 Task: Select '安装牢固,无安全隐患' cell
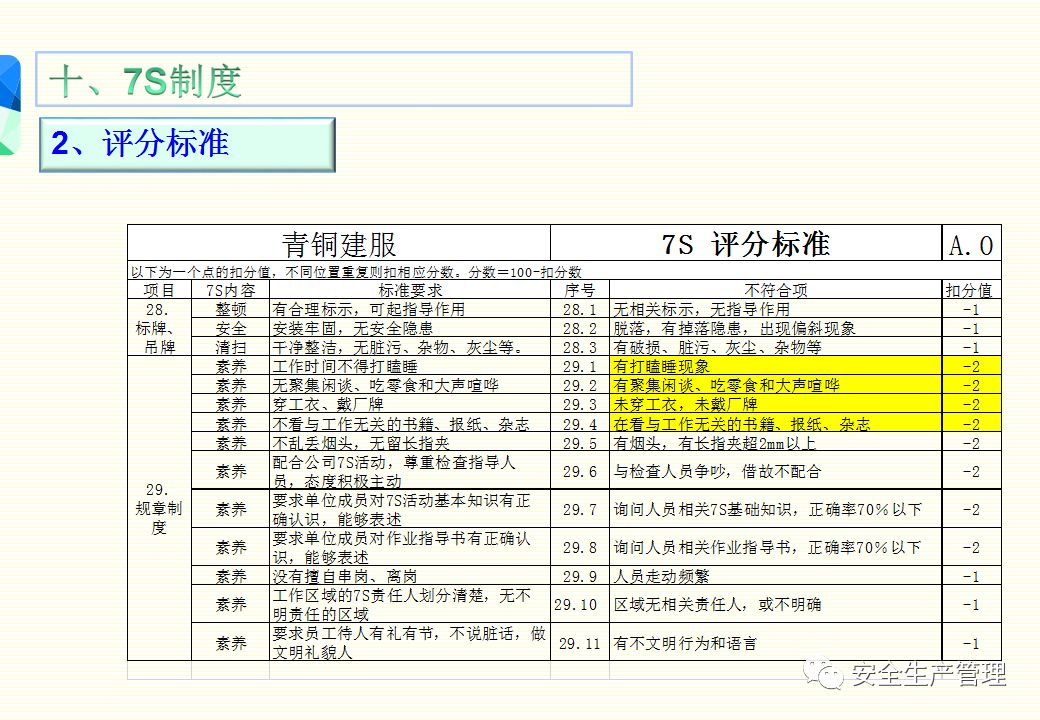point(410,328)
